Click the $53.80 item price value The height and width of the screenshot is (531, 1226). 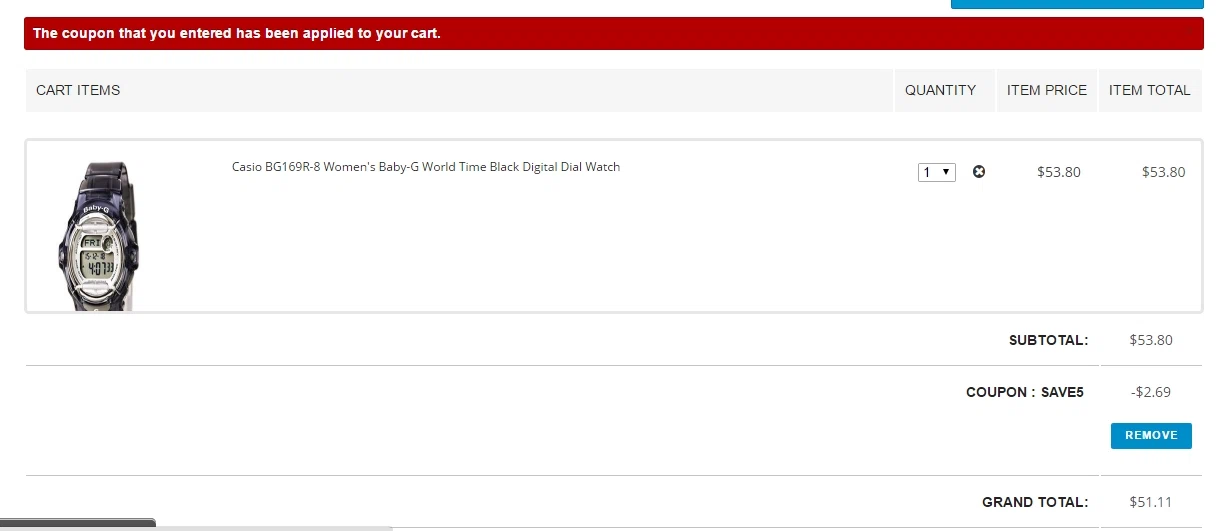point(1059,172)
